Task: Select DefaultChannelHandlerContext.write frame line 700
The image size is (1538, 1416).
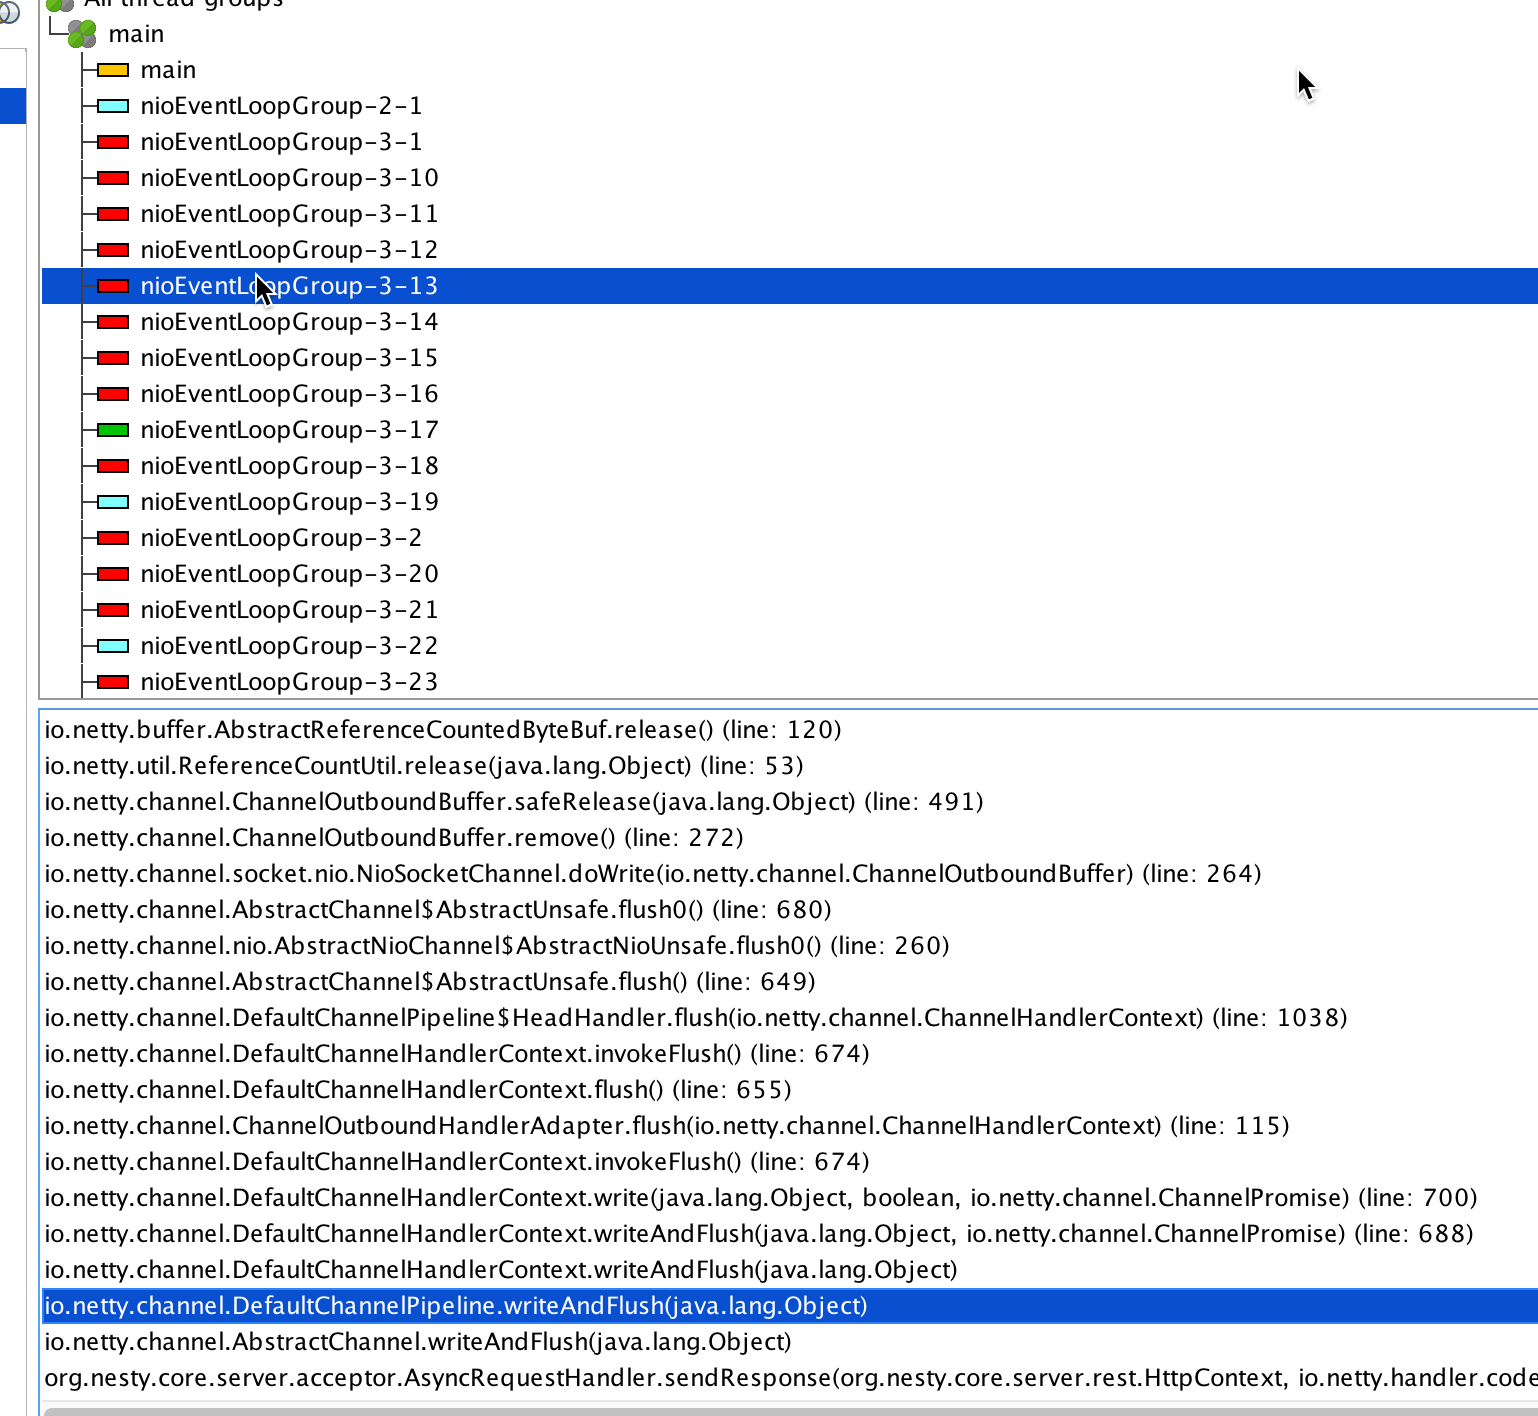Action: pyautogui.click(x=761, y=1198)
